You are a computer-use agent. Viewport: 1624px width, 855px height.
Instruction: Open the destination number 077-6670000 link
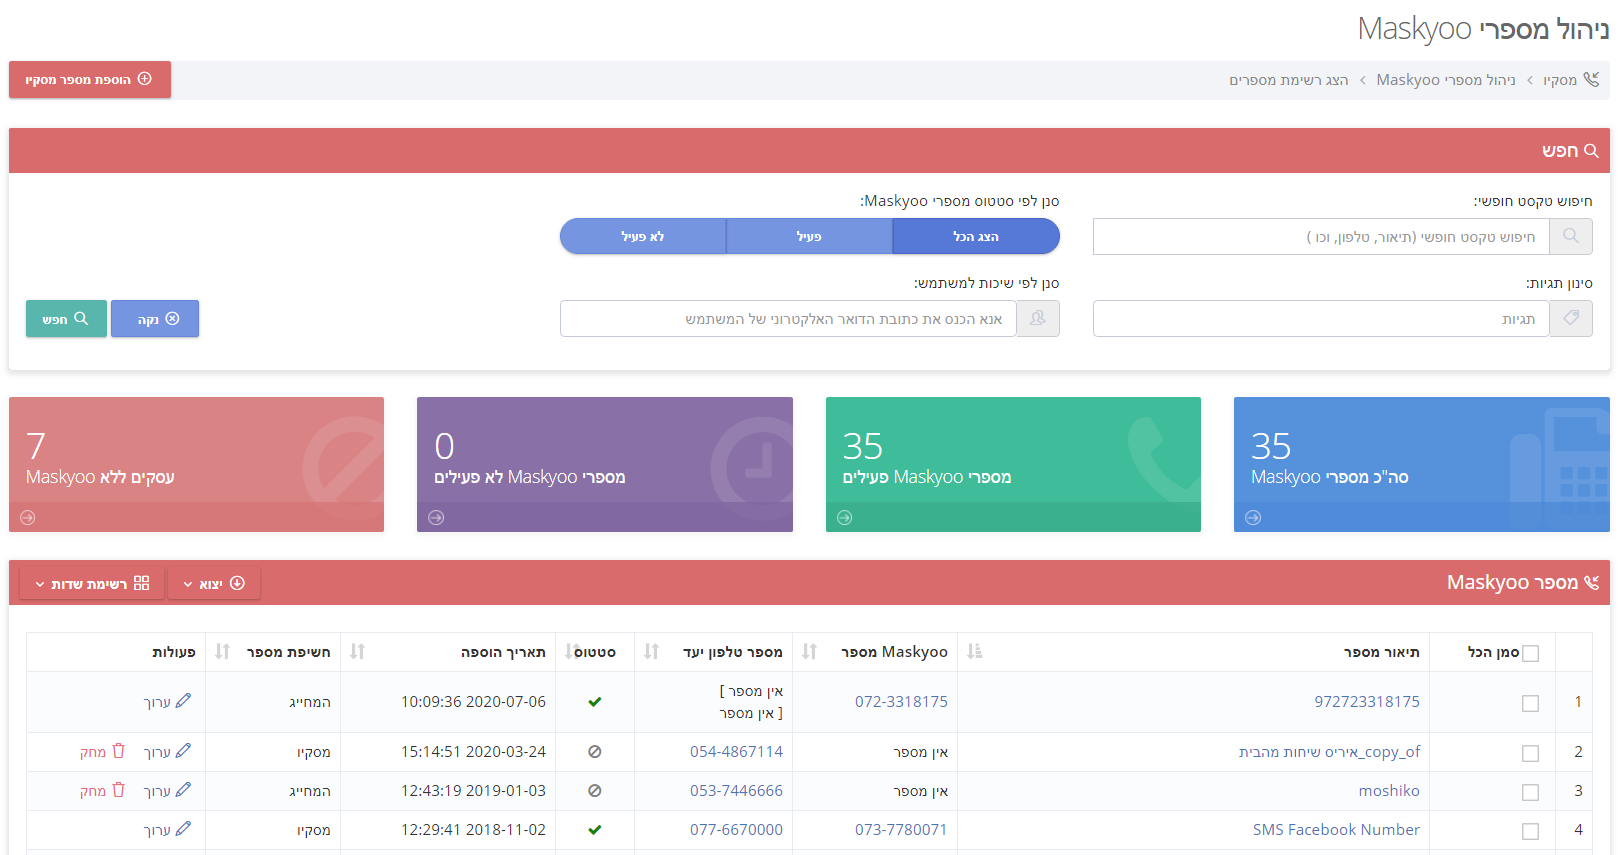736,830
